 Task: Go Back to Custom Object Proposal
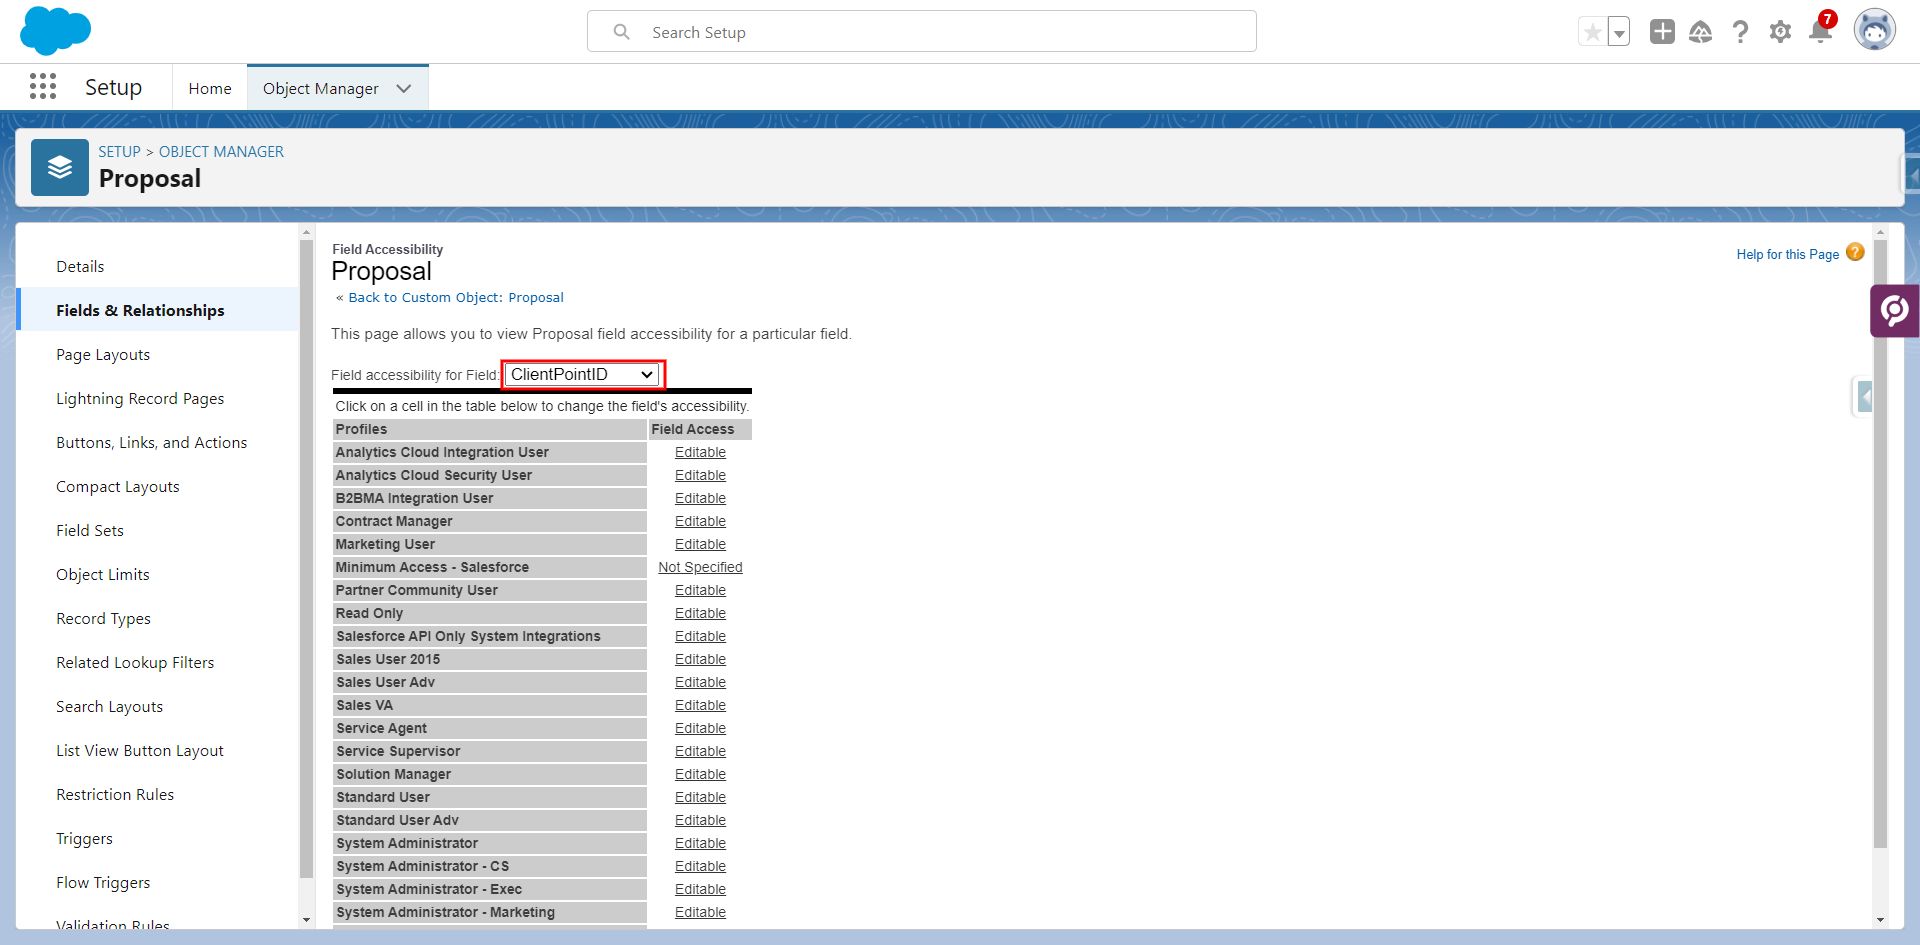(455, 297)
